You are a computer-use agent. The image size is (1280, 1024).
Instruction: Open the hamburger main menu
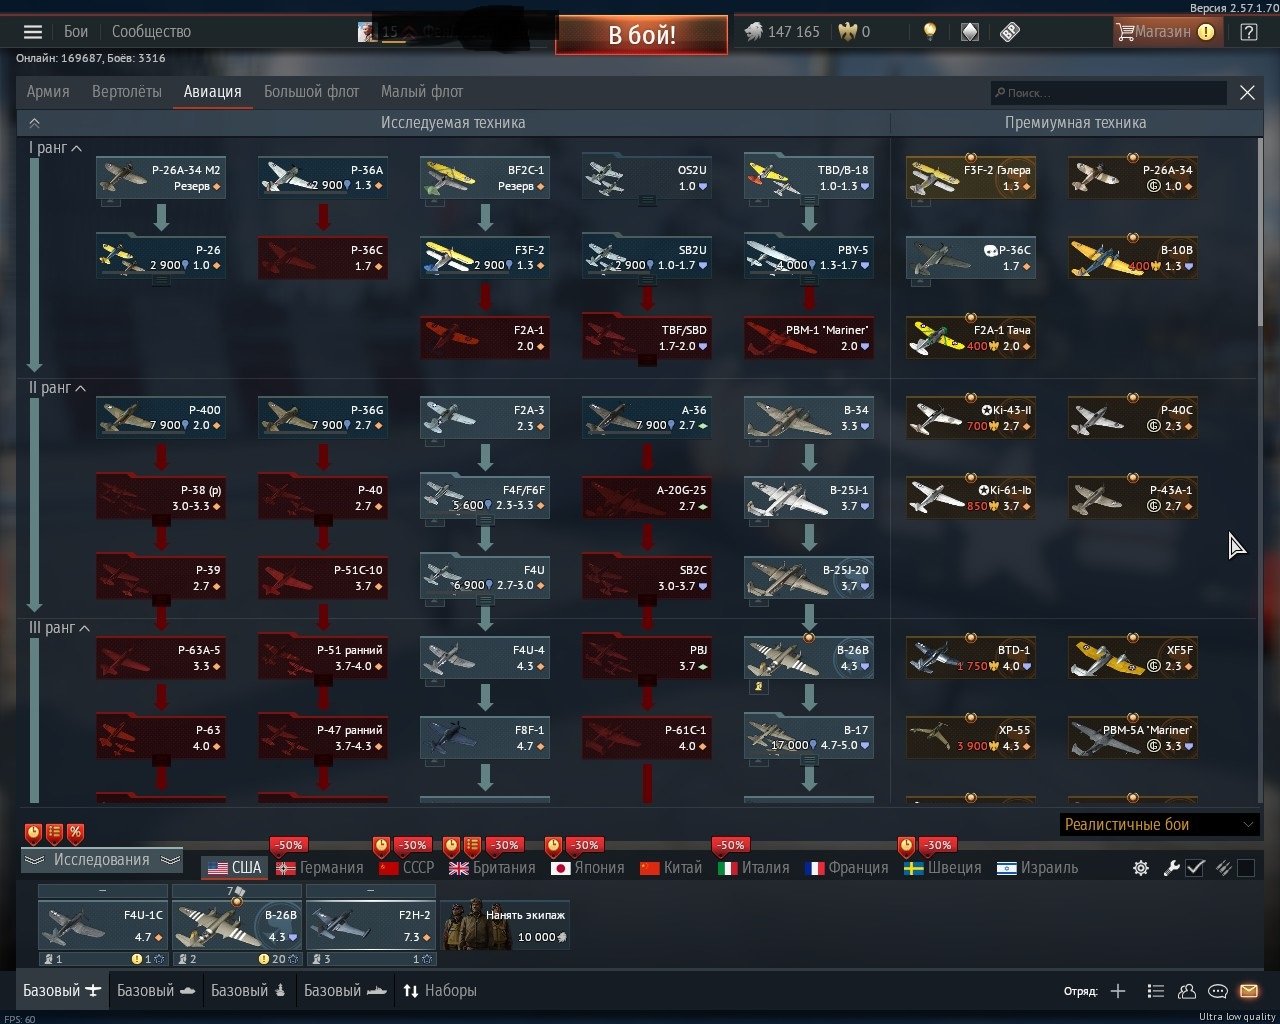32,32
